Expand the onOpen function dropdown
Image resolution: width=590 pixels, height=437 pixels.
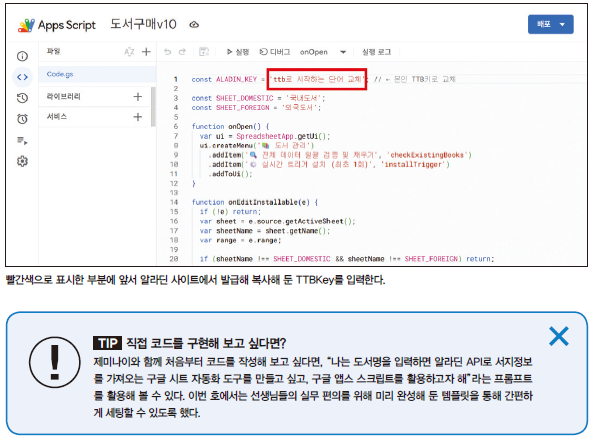tap(343, 52)
